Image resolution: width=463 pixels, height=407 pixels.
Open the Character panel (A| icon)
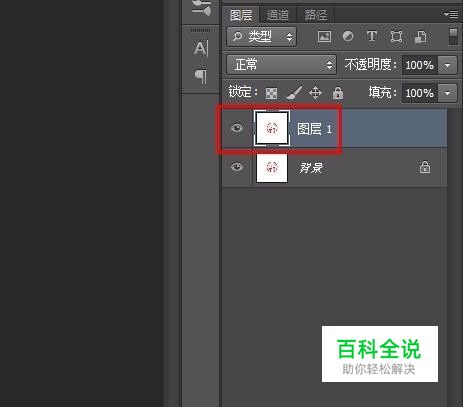click(201, 49)
